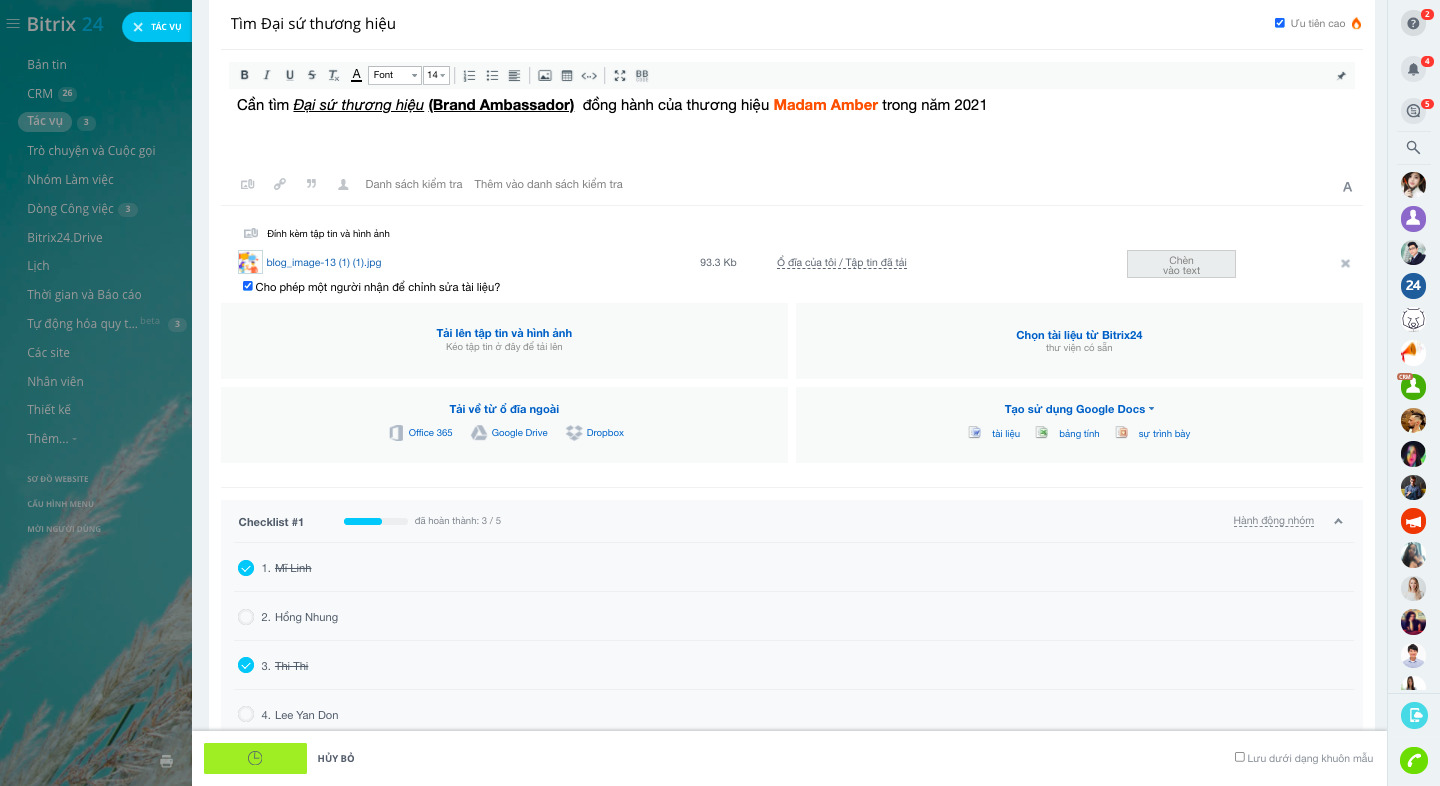Click the green save task button
This screenshot has width=1440, height=786.
point(255,758)
